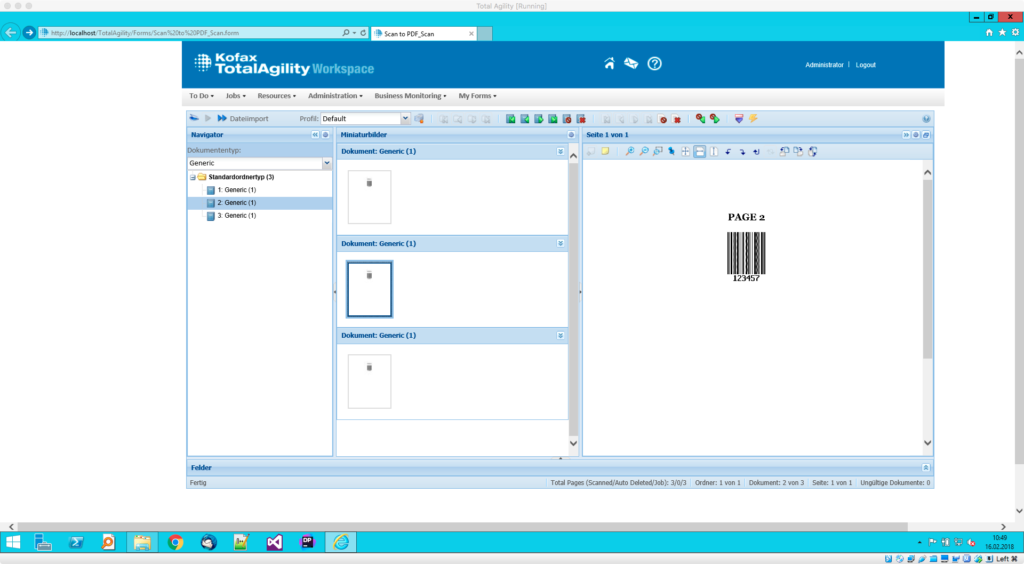This screenshot has width=1024, height=564.
Task: Click the Logout link
Action: [x=865, y=65]
